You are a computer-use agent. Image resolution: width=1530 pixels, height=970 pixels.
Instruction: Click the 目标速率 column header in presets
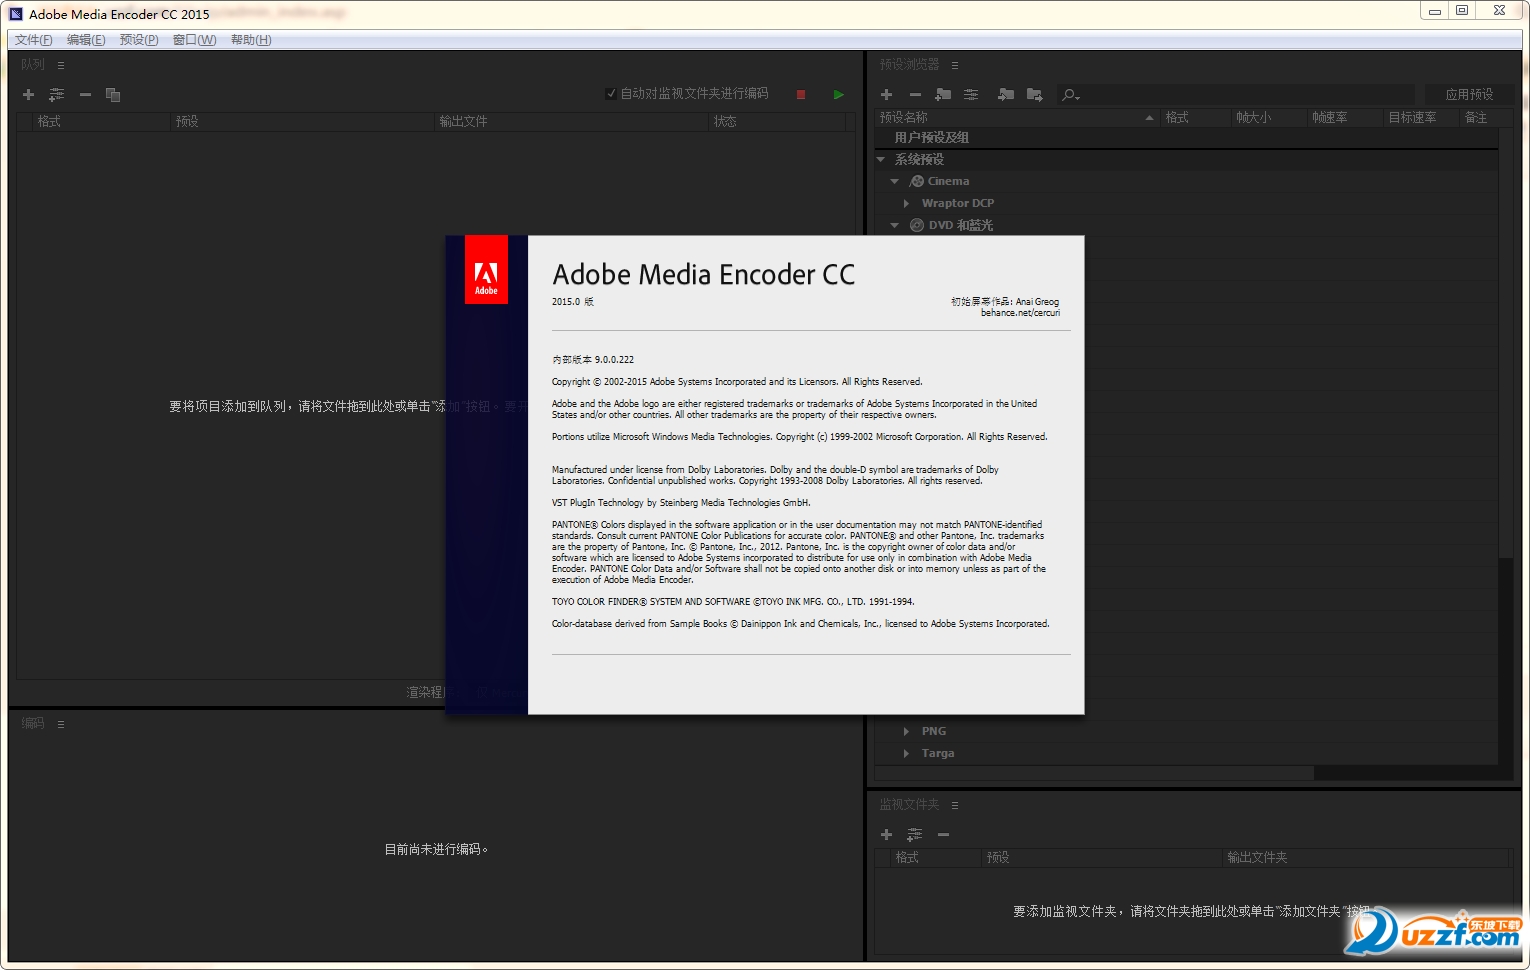(x=1421, y=118)
